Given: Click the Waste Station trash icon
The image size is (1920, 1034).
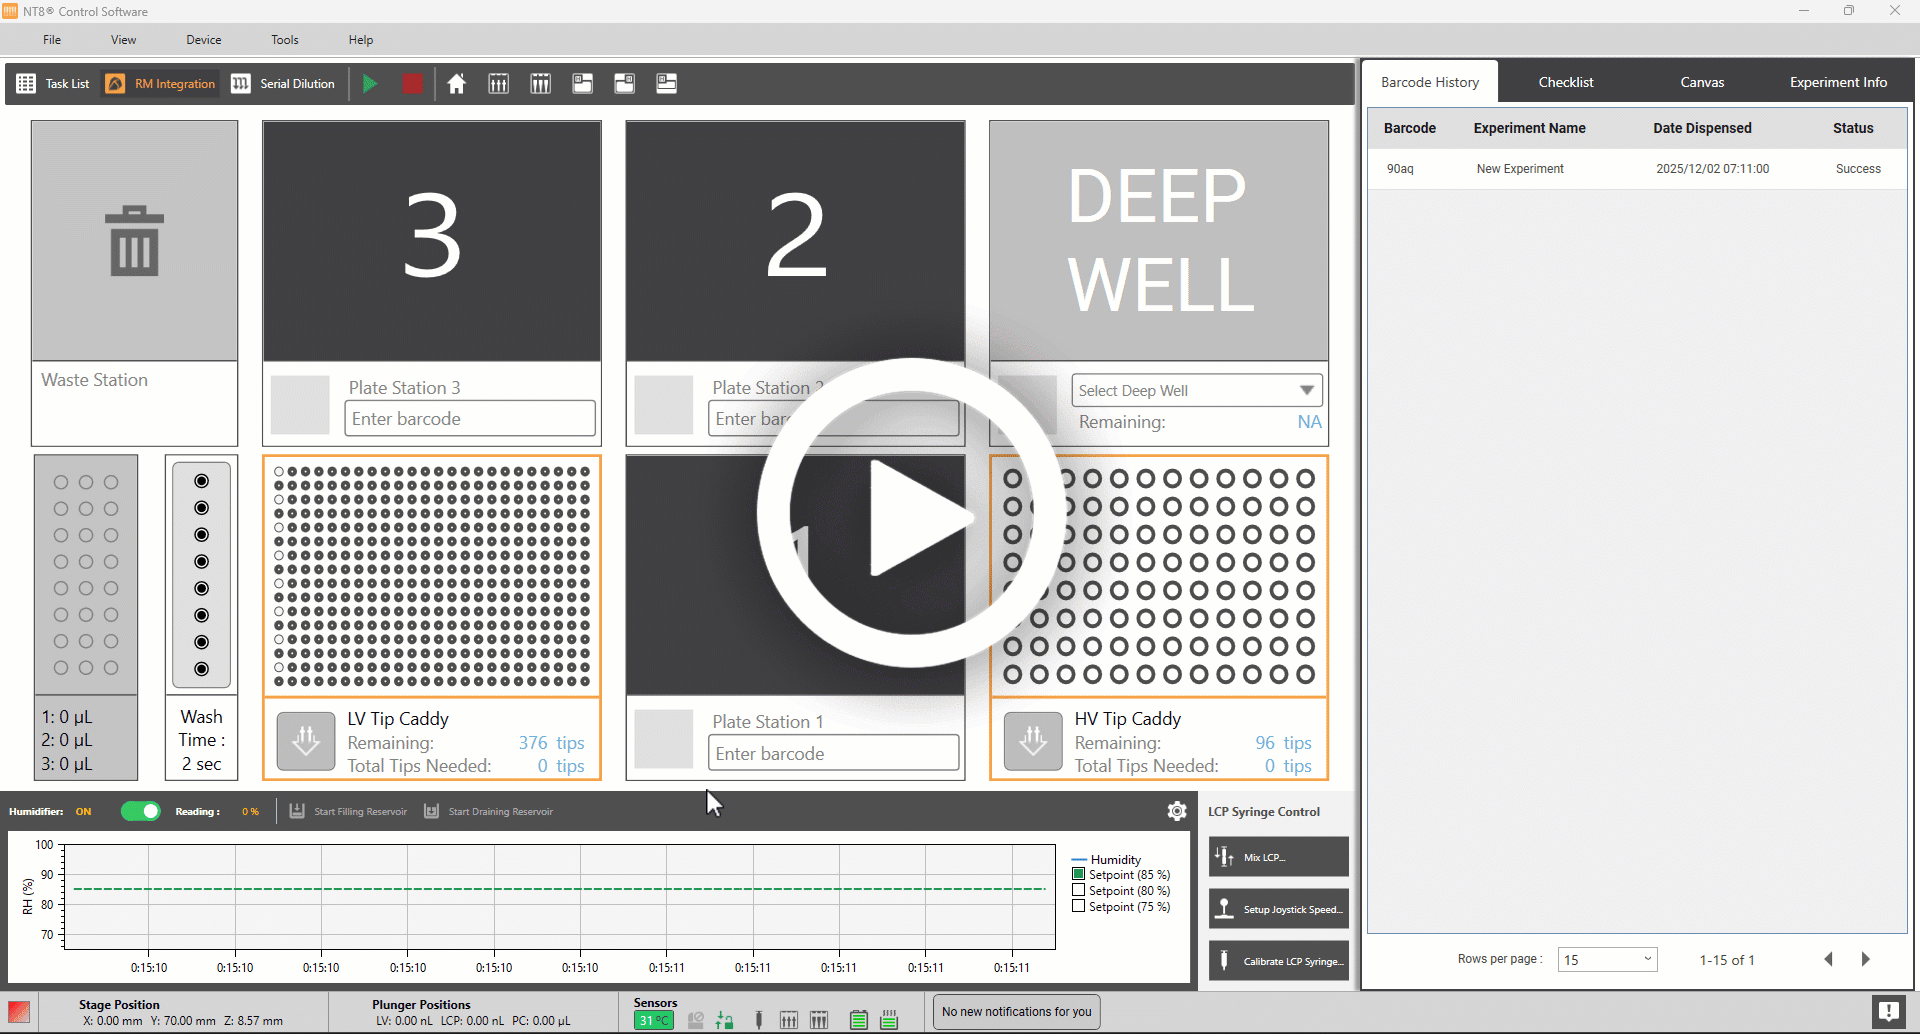Looking at the screenshot, I should pyautogui.click(x=134, y=241).
